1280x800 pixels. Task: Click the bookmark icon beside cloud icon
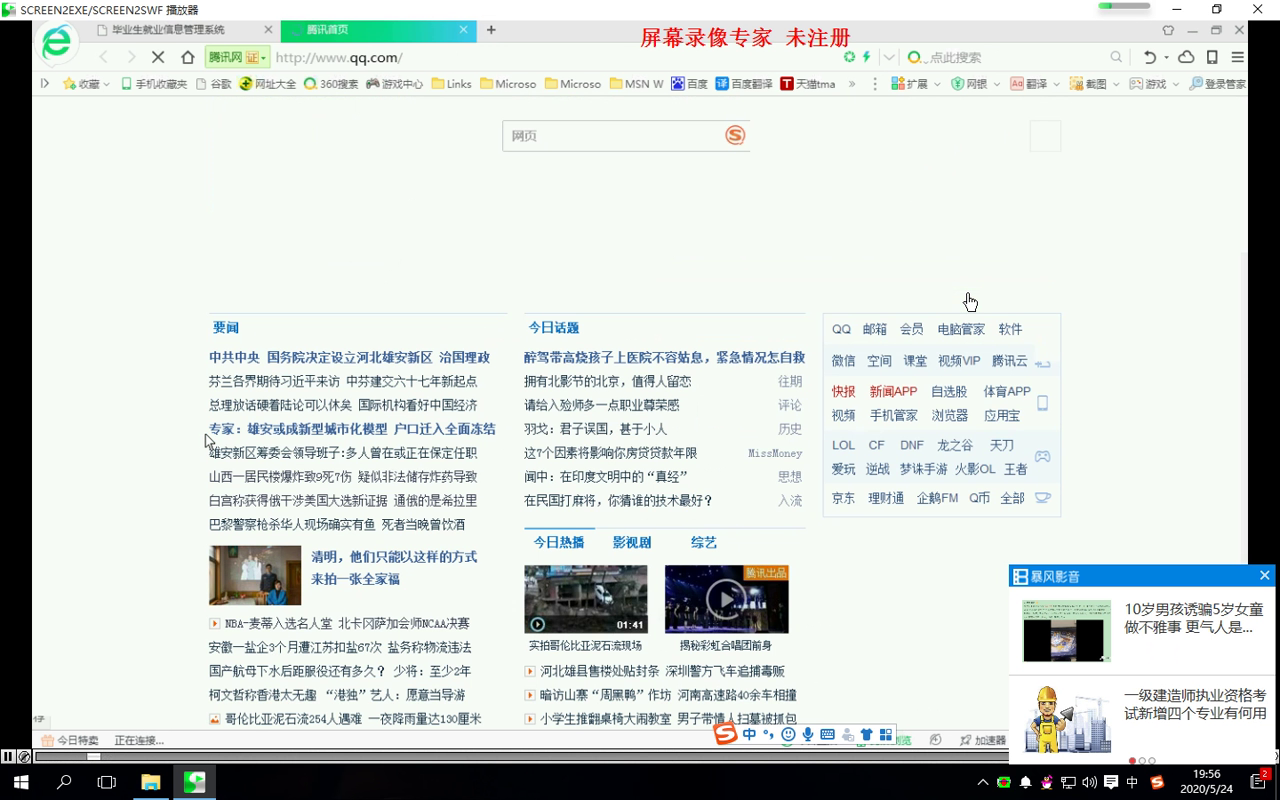1212,57
